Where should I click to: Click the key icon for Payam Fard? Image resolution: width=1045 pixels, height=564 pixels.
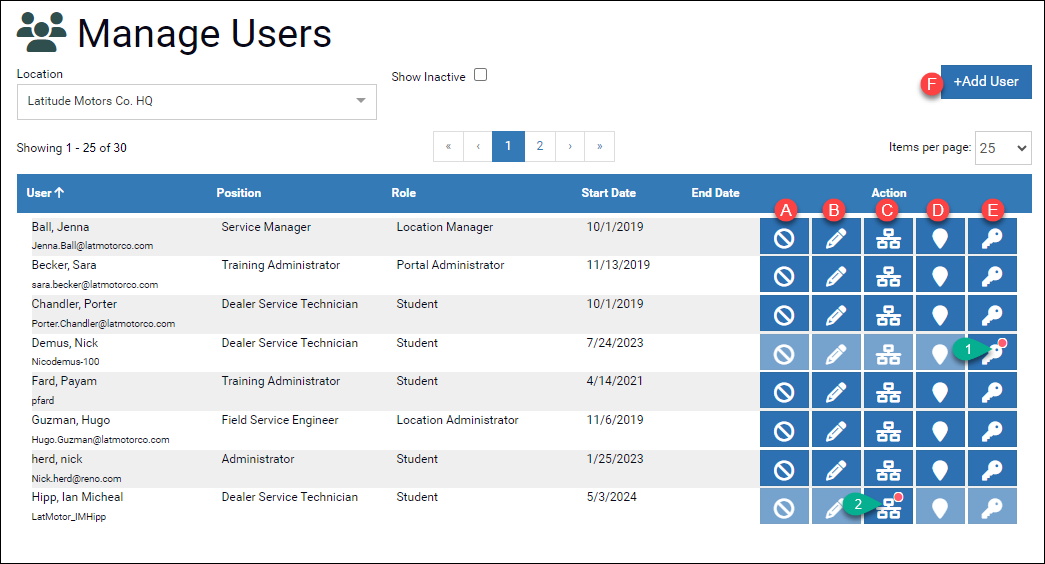(x=992, y=392)
